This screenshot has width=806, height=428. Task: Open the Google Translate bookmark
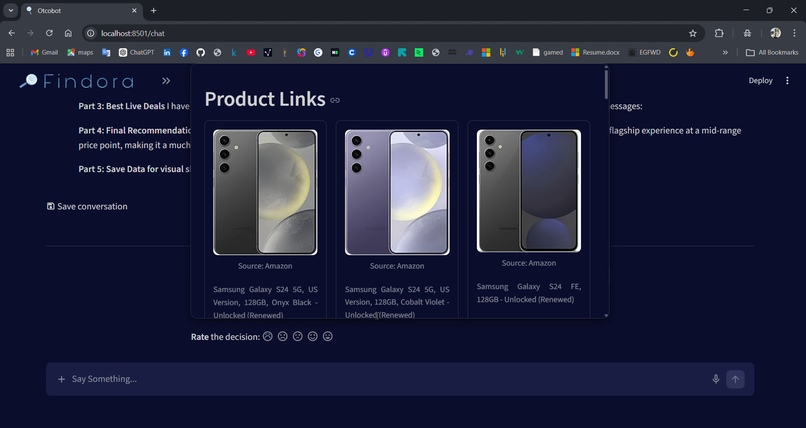pos(106,52)
